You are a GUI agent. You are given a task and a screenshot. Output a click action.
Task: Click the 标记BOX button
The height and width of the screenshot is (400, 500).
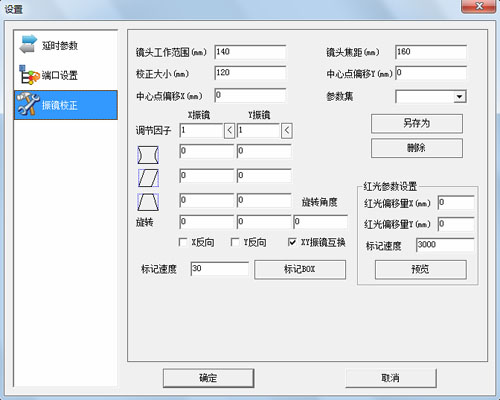click(x=300, y=269)
